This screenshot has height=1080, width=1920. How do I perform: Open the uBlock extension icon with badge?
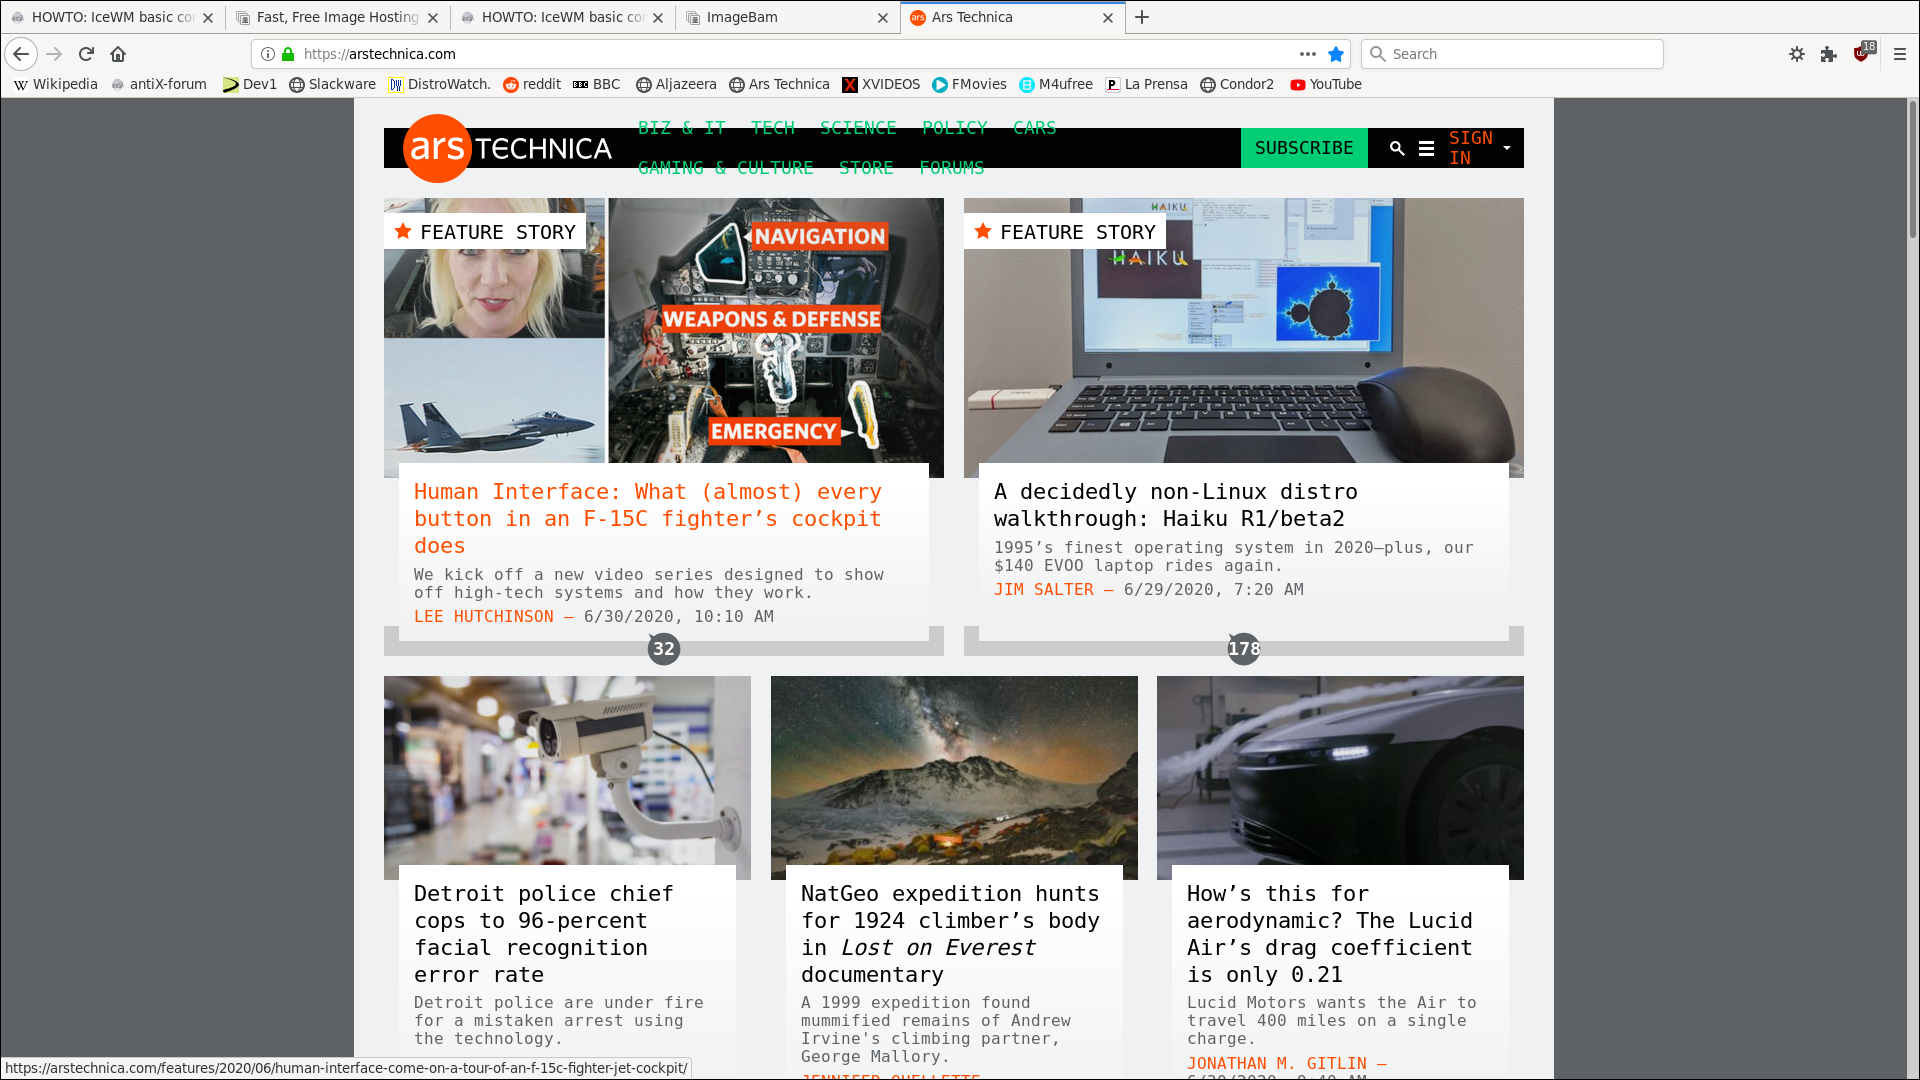coord(1862,54)
